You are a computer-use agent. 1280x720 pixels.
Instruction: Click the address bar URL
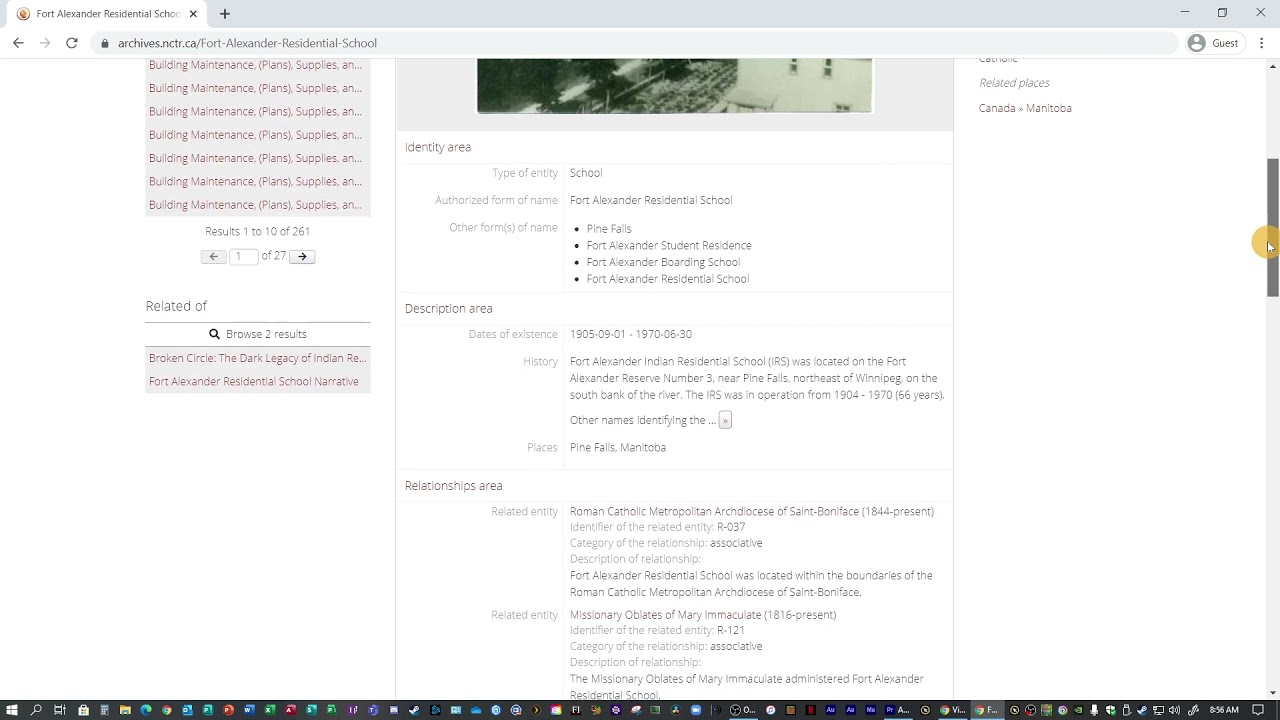247,43
